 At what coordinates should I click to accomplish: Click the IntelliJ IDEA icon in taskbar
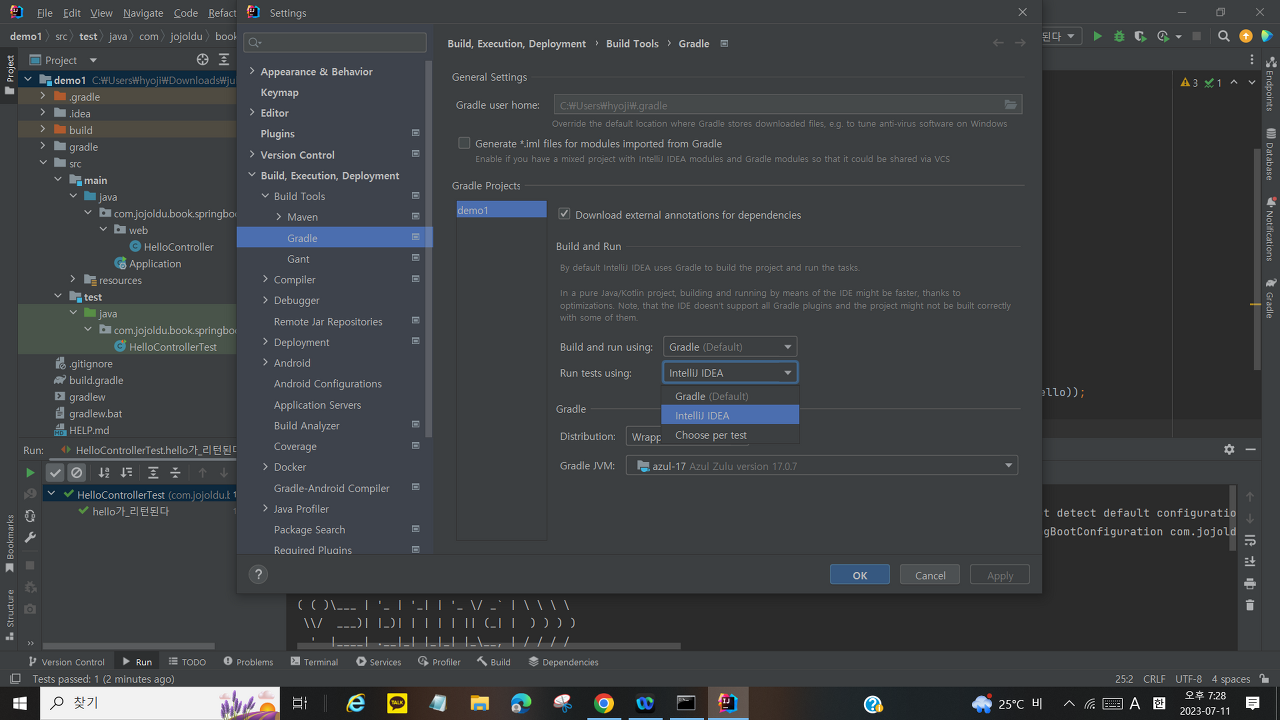(727, 703)
